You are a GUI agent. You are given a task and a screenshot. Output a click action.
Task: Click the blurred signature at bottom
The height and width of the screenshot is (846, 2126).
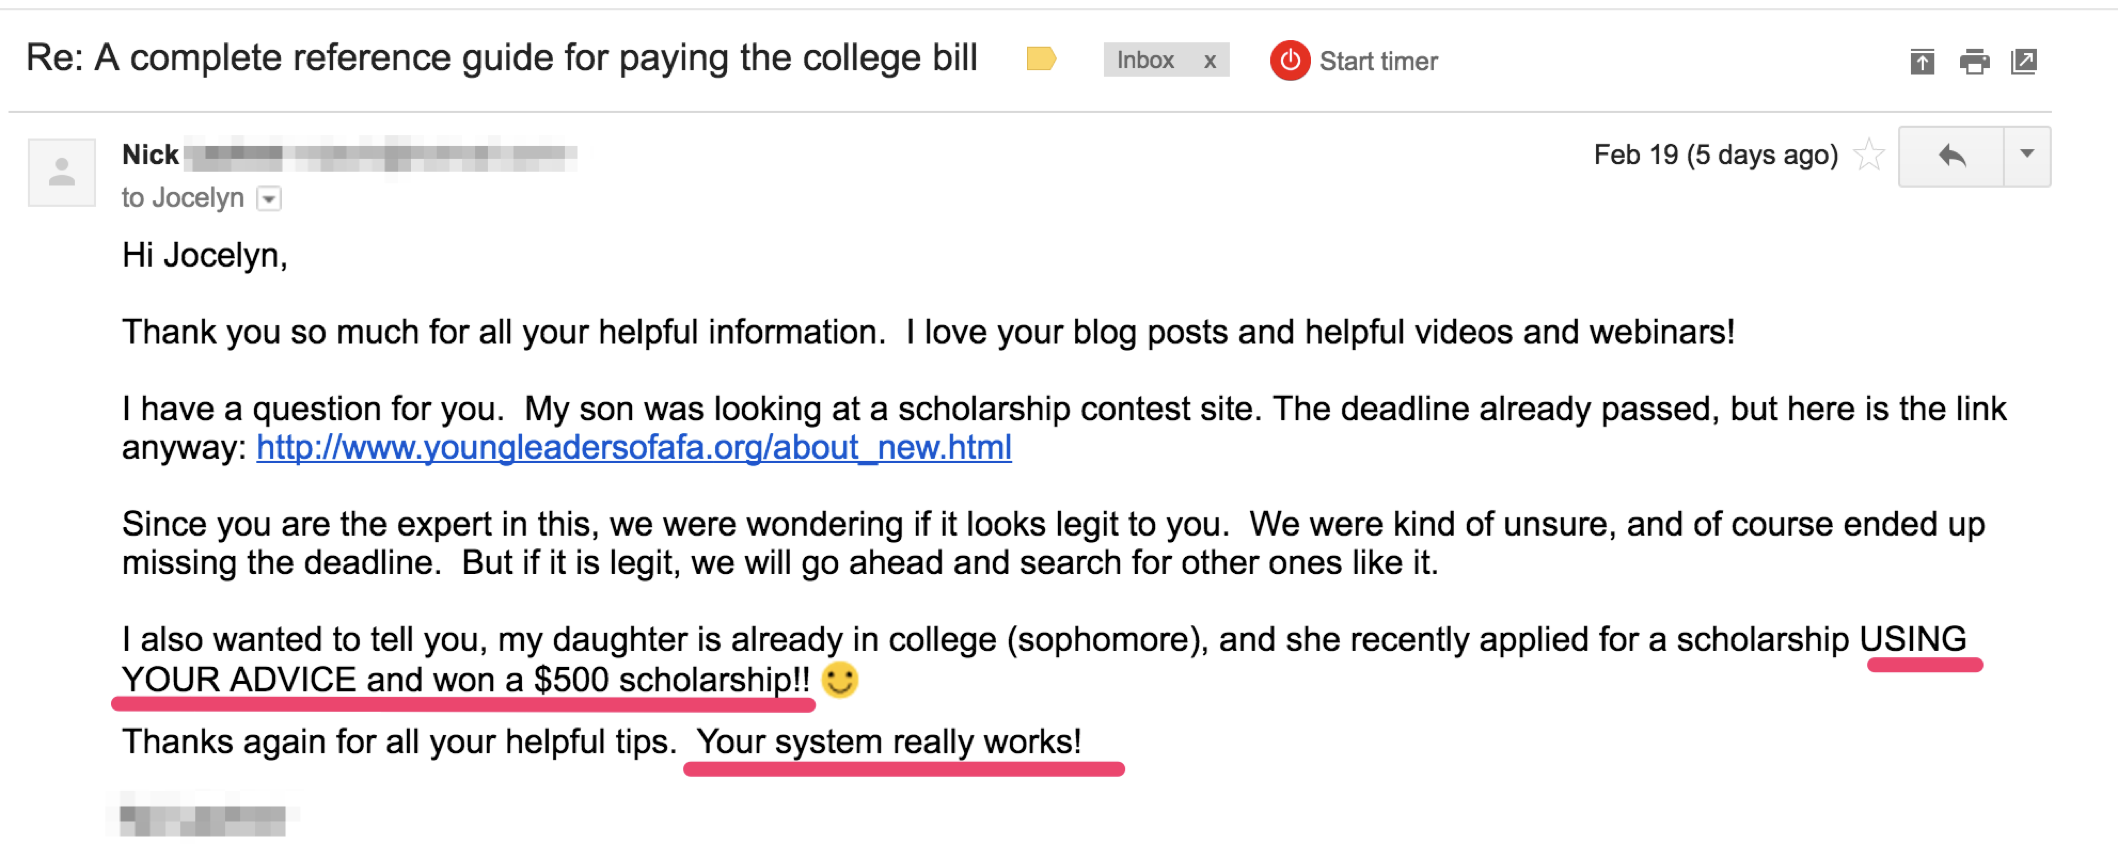[x=202, y=819]
